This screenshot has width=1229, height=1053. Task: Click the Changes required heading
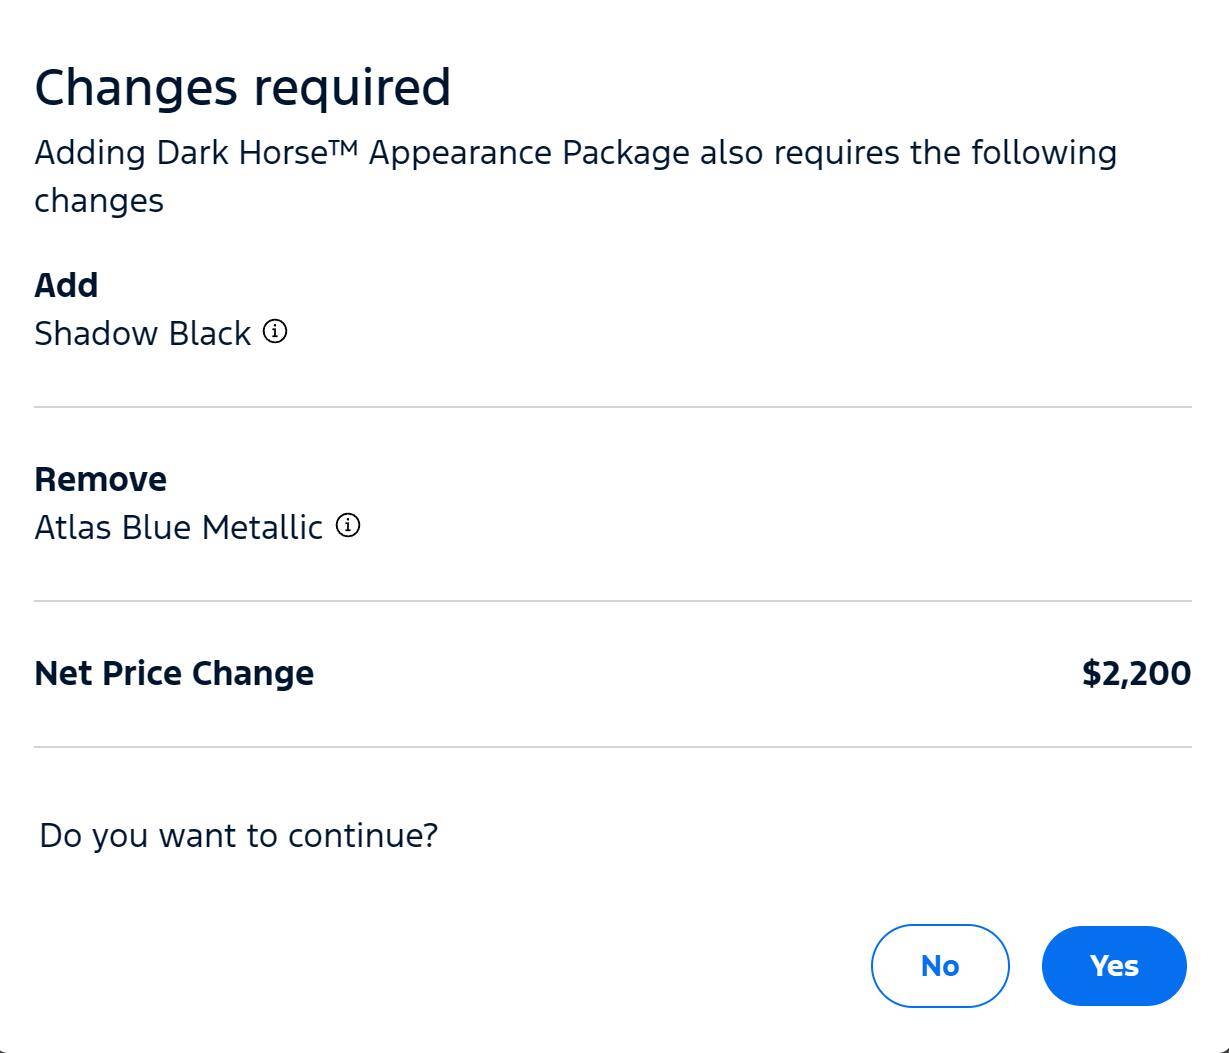click(243, 88)
